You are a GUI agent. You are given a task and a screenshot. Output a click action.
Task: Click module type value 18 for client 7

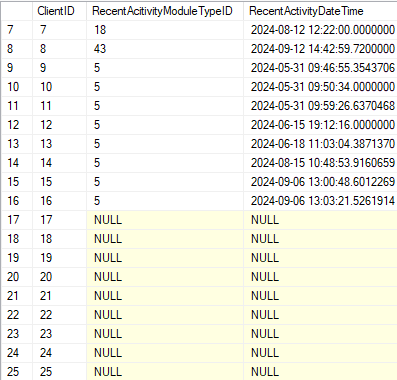165,30
